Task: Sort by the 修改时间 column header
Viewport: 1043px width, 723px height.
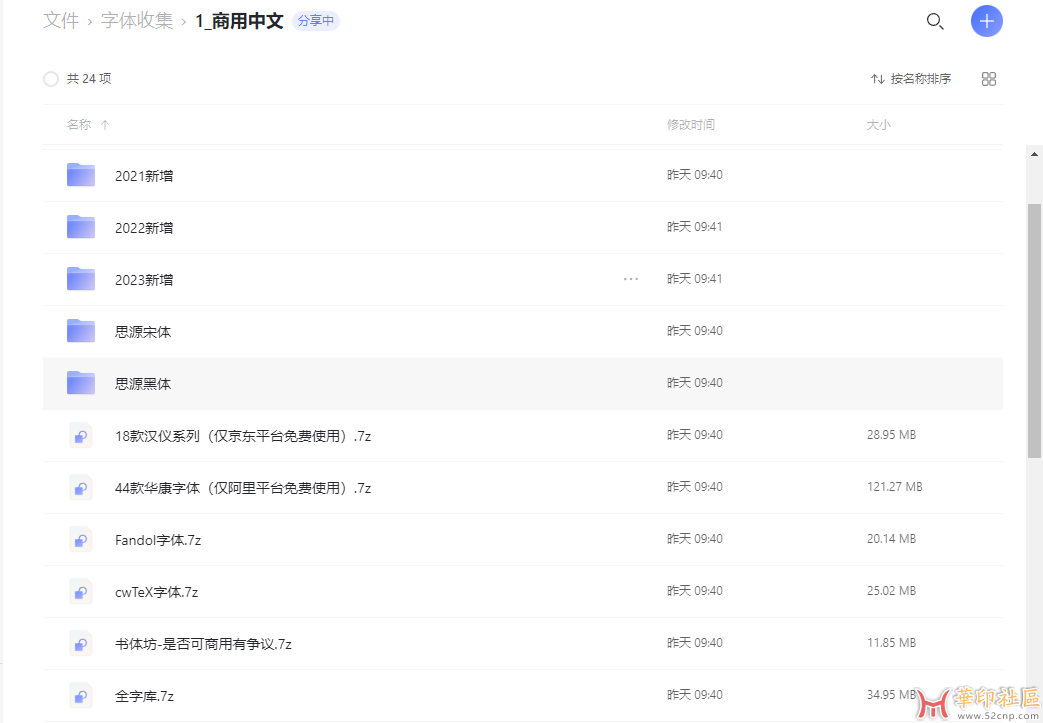Action: tap(691, 125)
